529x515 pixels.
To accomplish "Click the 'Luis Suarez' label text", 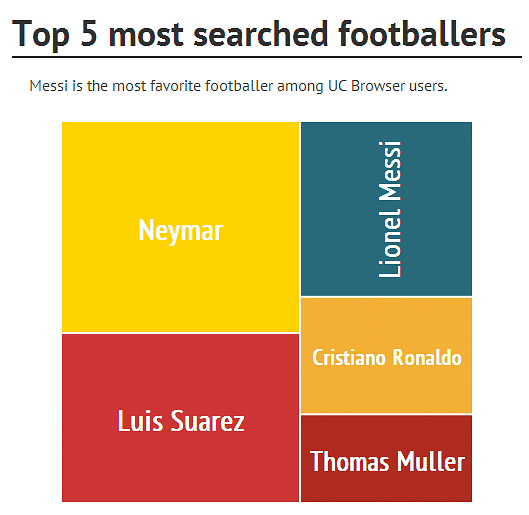I will (x=181, y=421).
